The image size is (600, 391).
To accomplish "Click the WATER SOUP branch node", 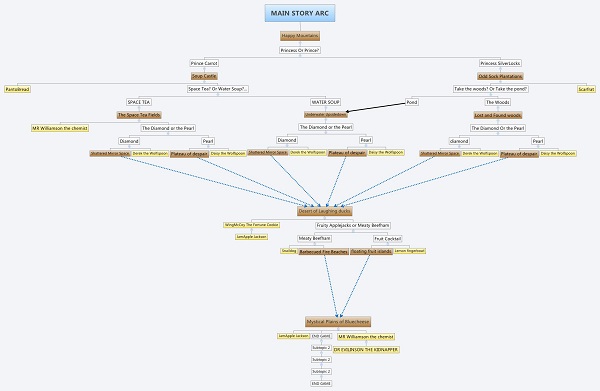I will click(x=325, y=102).
